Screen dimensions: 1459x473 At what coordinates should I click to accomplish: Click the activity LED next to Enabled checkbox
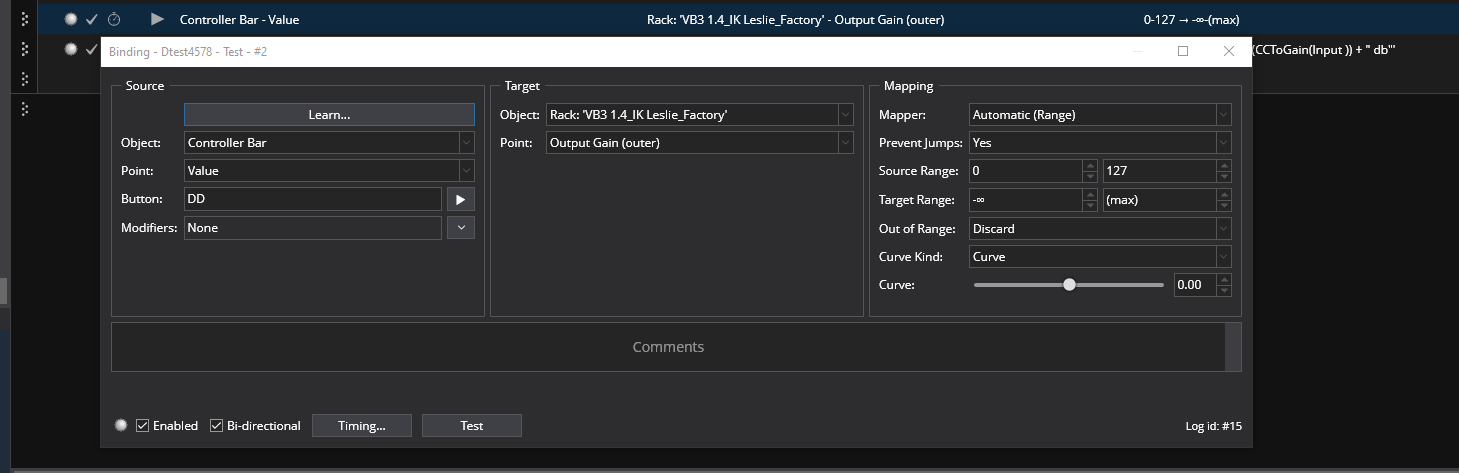pyautogui.click(x=122, y=425)
